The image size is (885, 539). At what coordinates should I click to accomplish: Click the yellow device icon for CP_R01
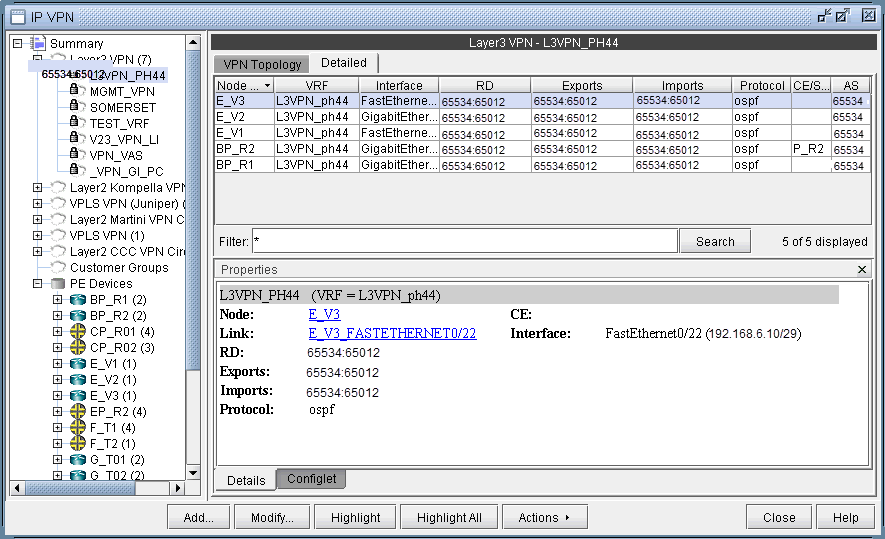(x=77, y=331)
